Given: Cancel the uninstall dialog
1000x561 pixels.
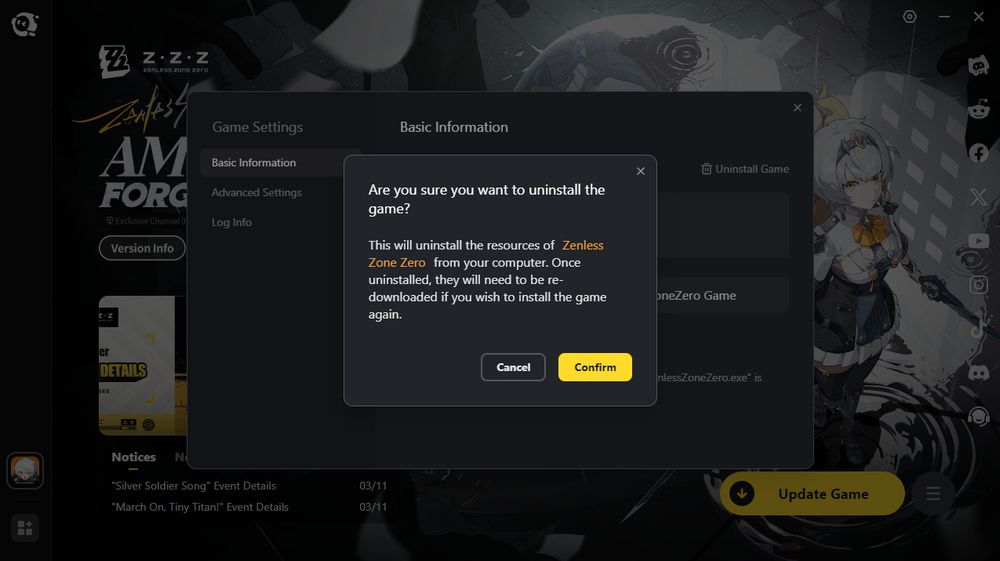Looking at the screenshot, I should coord(513,367).
